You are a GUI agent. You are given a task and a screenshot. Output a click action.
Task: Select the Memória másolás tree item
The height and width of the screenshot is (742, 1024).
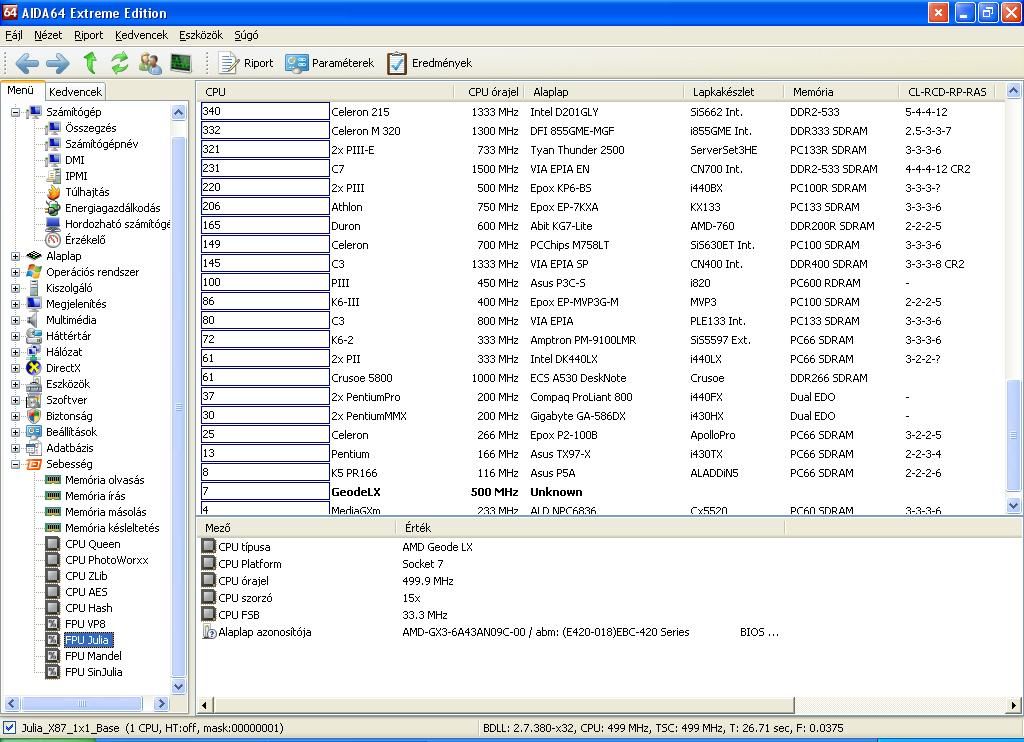(106, 512)
